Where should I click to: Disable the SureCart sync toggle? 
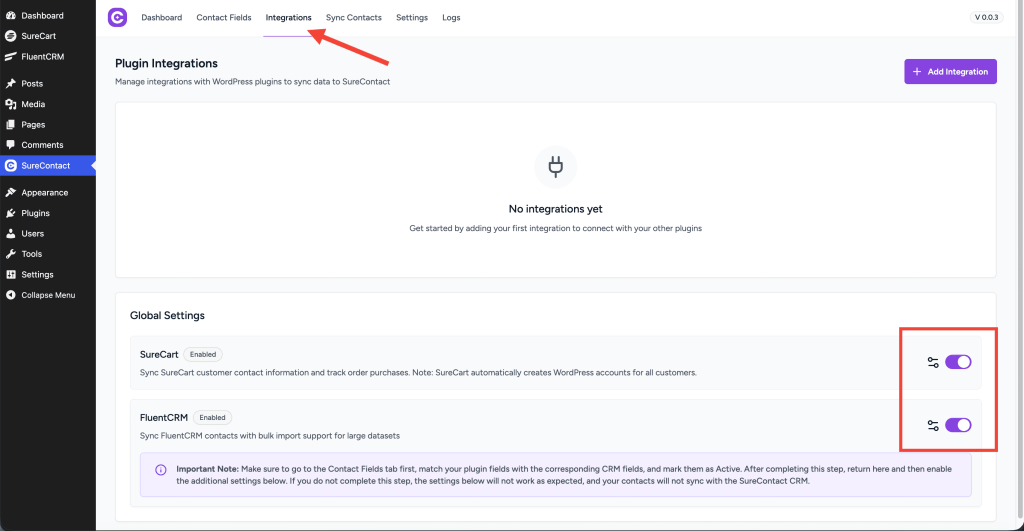(x=958, y=362)
